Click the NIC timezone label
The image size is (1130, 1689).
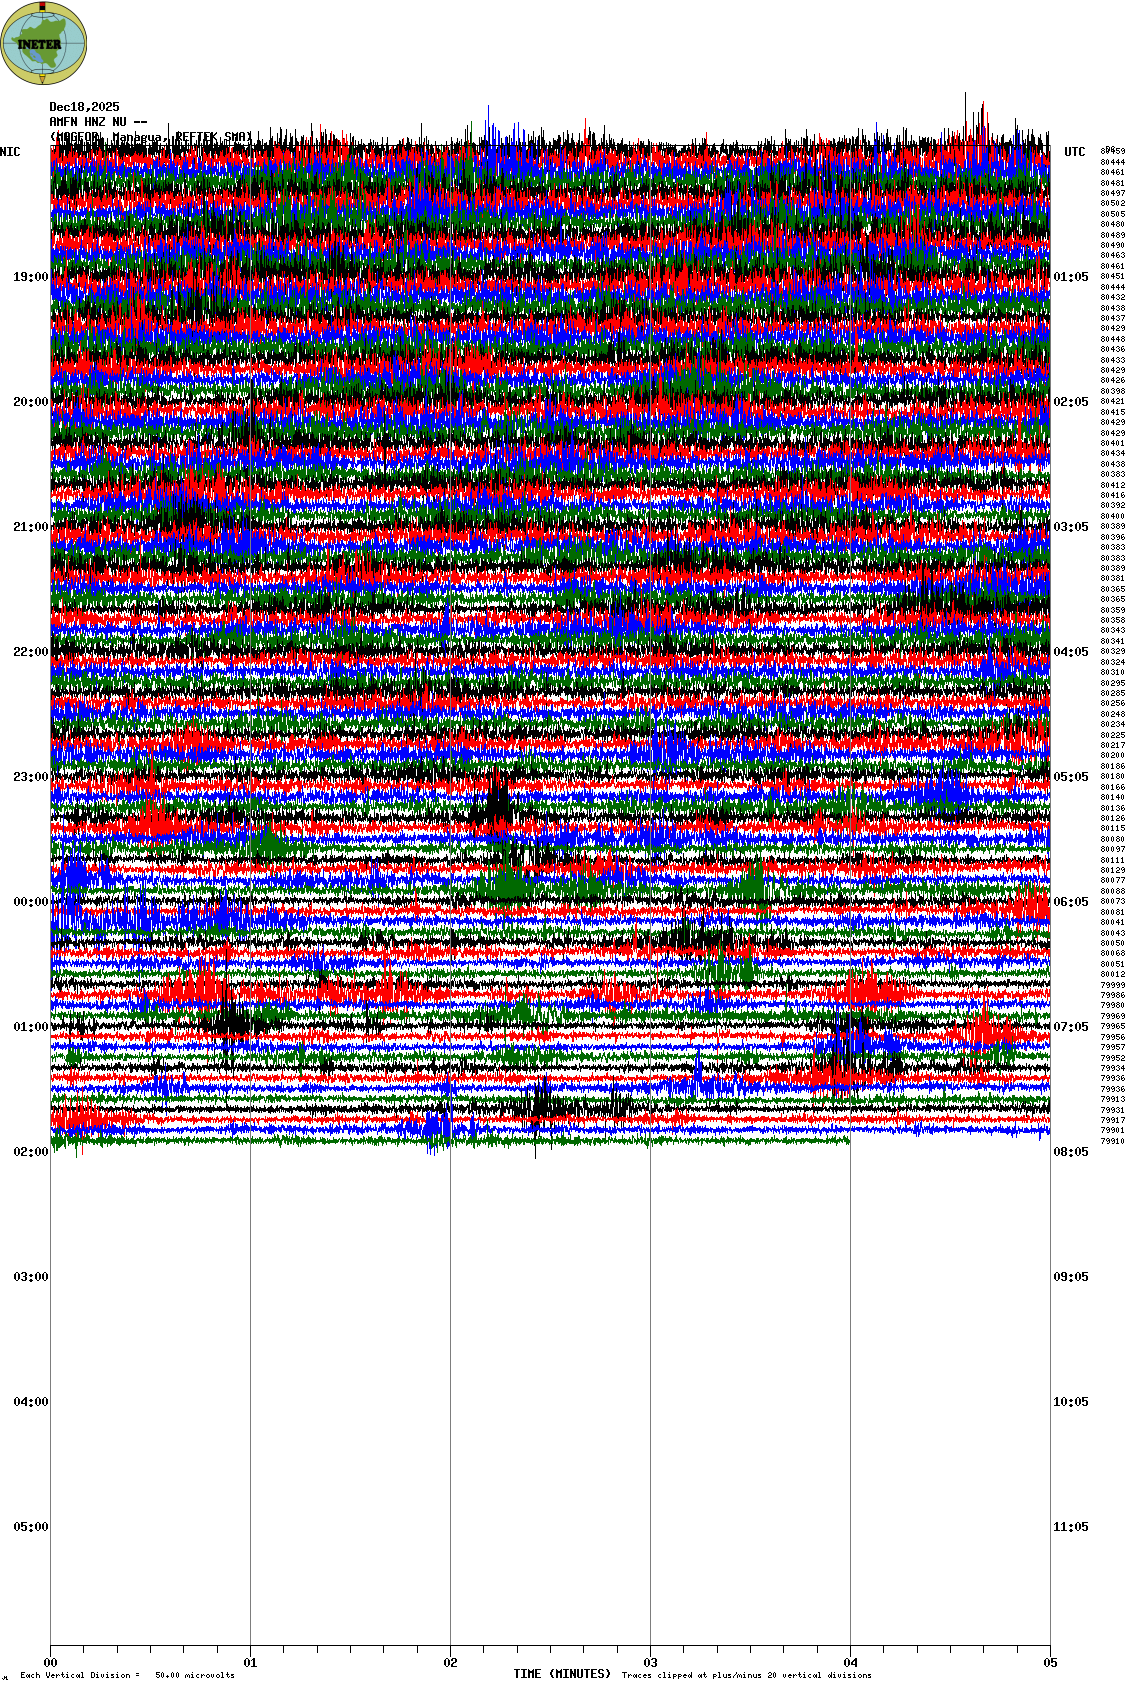pyautogui.click(x=10, y=152)
